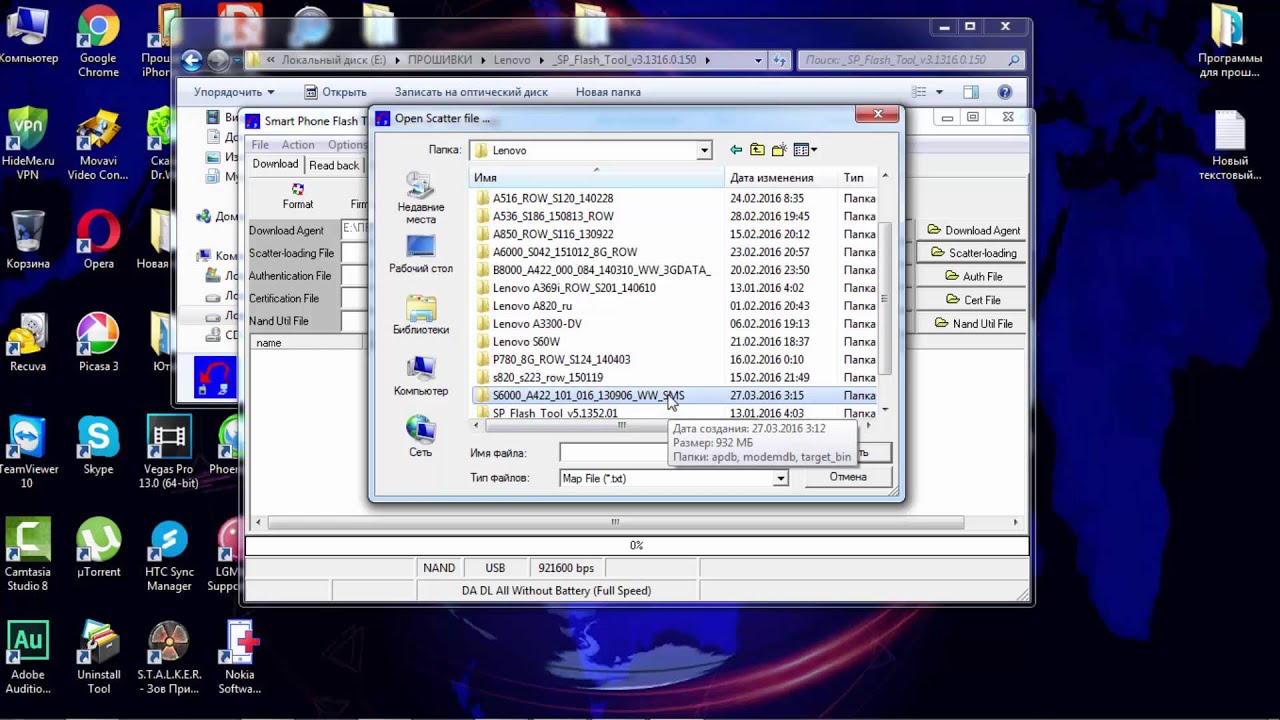This screenshot has height=720, width=1280.
Task: Select folder A516_ROW_S120_140228
Action: 552,198
